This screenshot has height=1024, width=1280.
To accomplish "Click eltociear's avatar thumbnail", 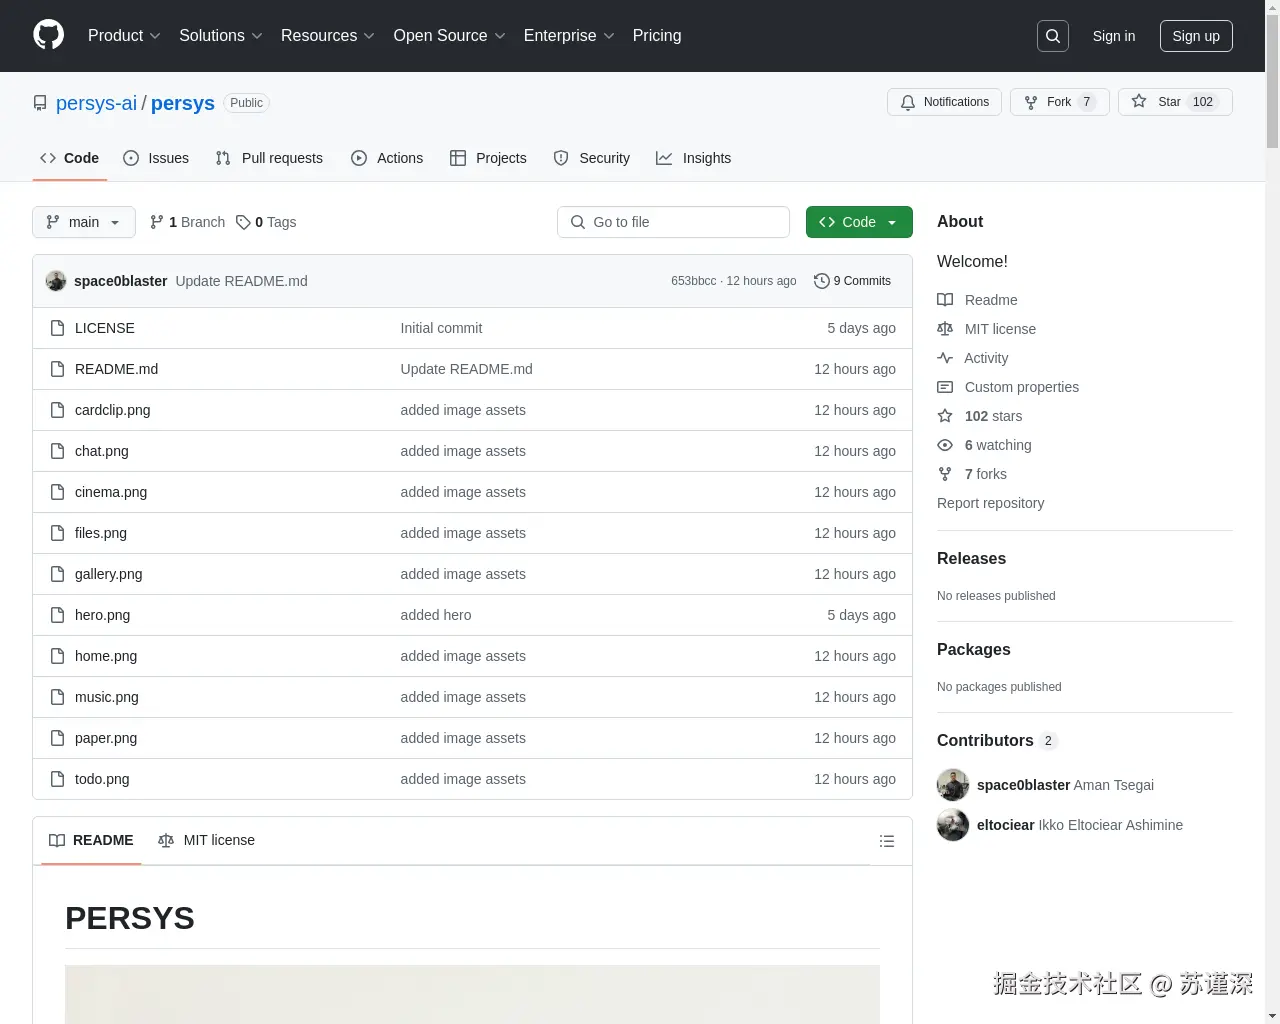I will (953, 825).
